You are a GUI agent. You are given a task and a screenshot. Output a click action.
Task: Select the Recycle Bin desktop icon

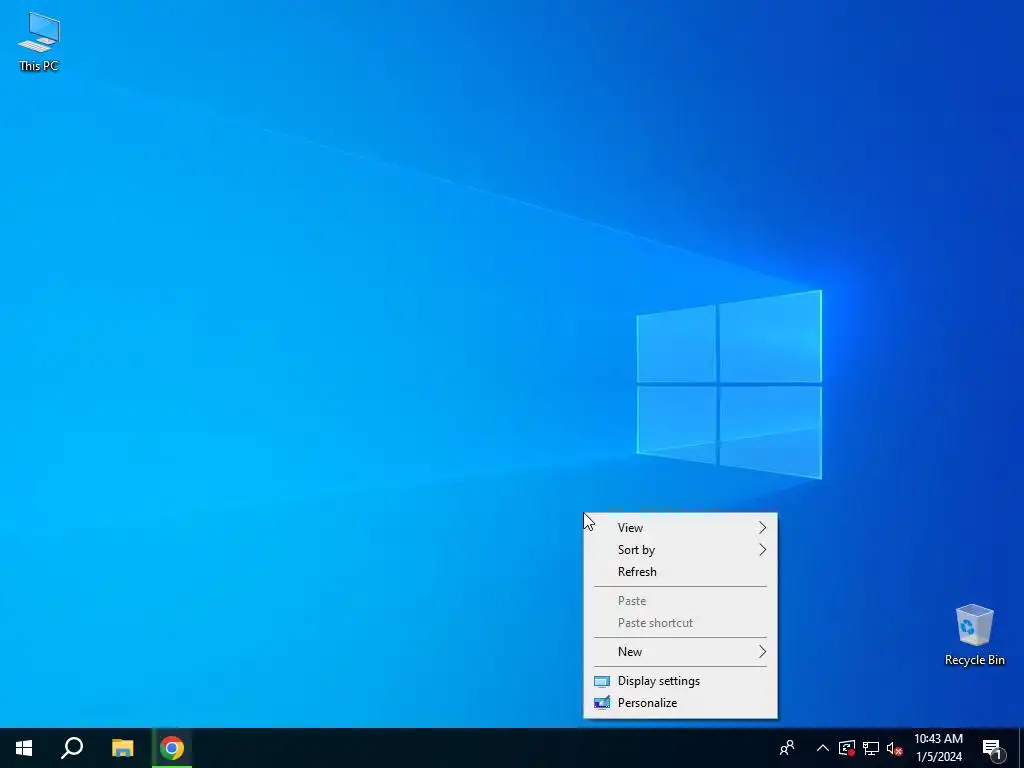click(x=974, y=634)
